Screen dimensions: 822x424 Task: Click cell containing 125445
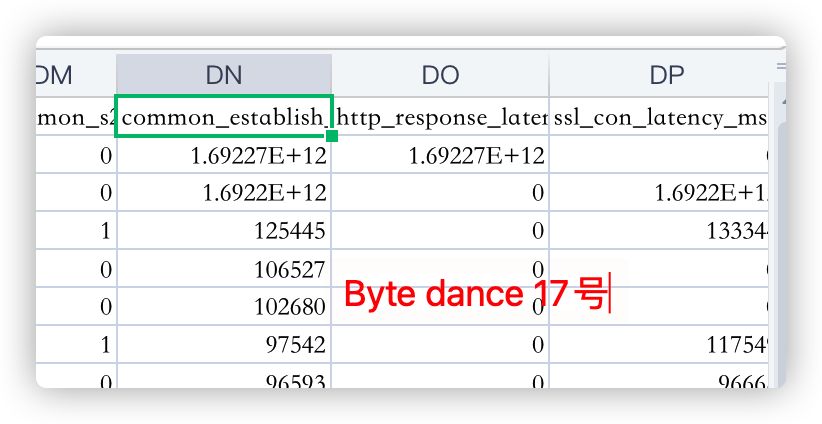[223, 232]
